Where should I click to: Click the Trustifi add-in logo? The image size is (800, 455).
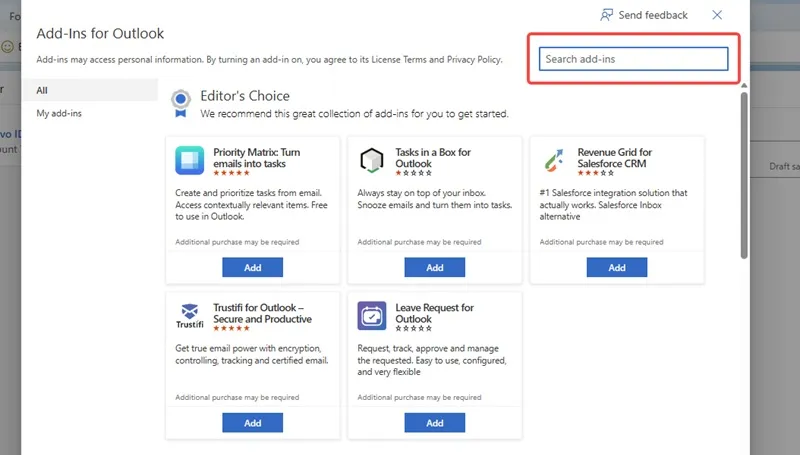pyautogui.click(x=190, y=316)
